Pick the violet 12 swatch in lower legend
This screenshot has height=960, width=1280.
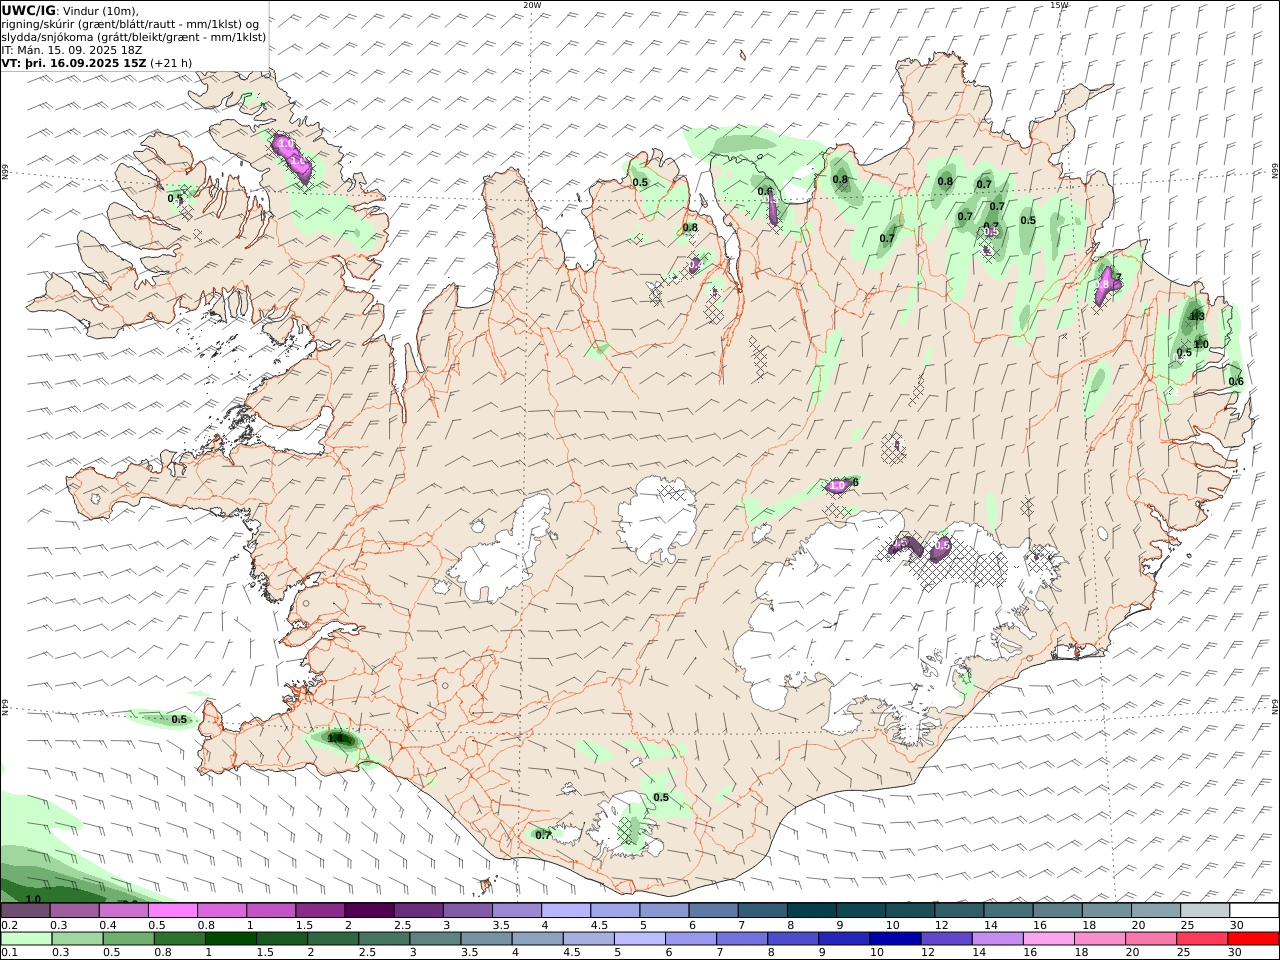pyautogui.click(x=945, y=939)
